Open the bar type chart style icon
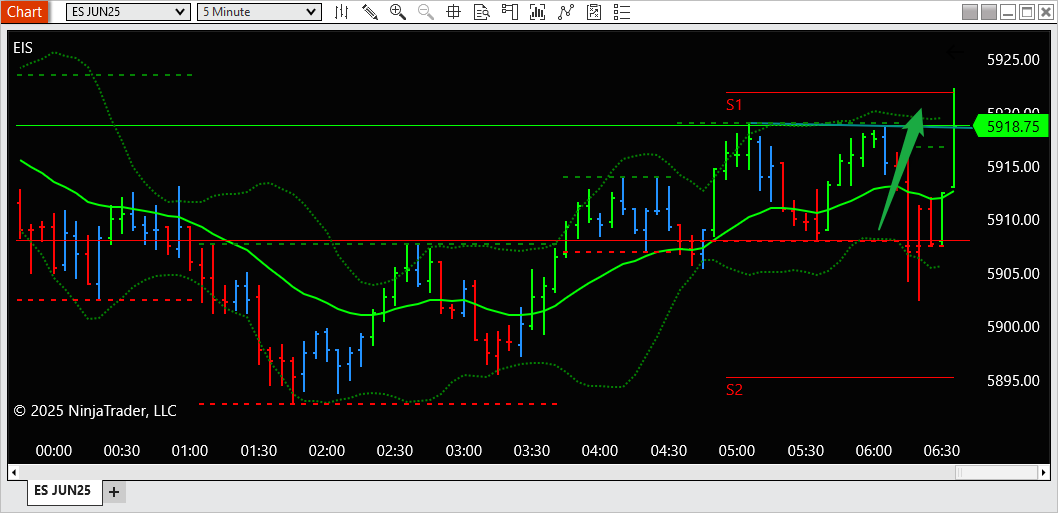Viewport: 1058px width, 513px height. click(342, 11)
